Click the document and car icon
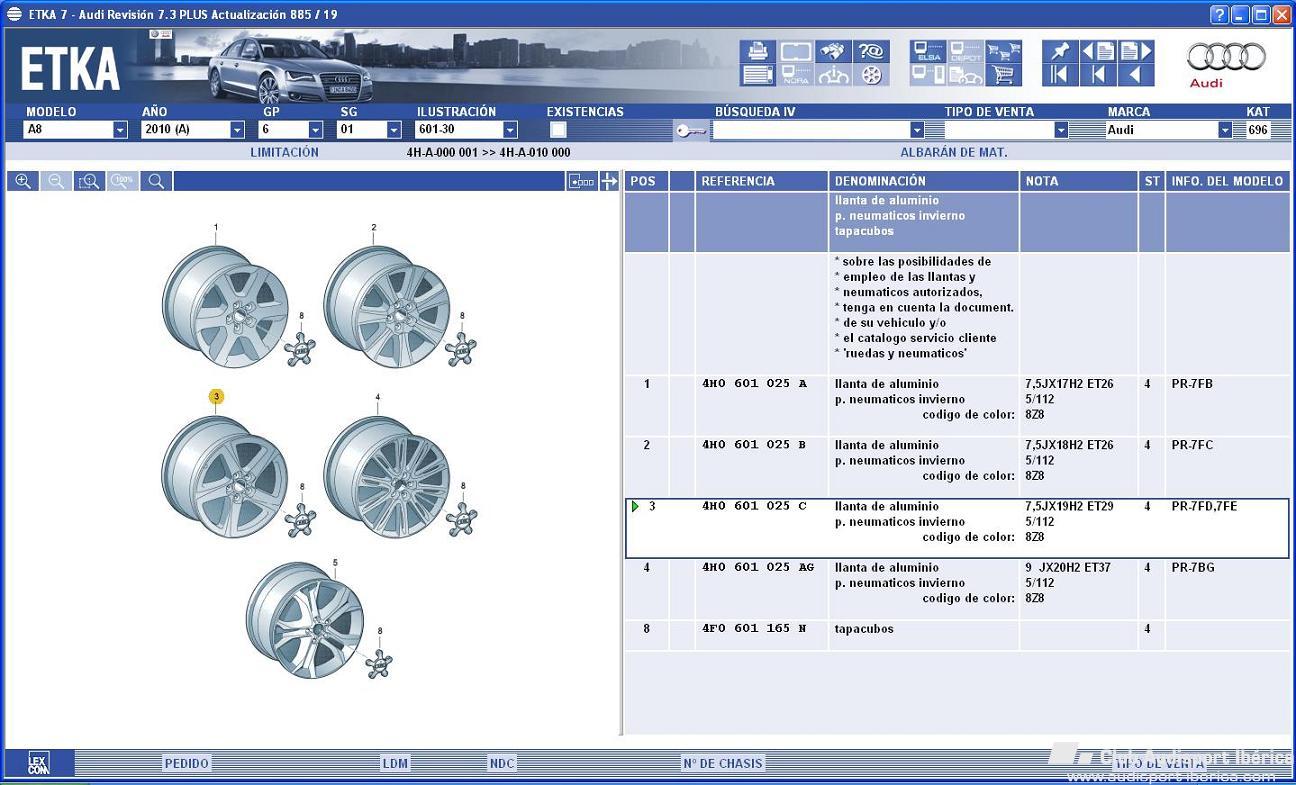1296x785 pixels. point(965,75)
